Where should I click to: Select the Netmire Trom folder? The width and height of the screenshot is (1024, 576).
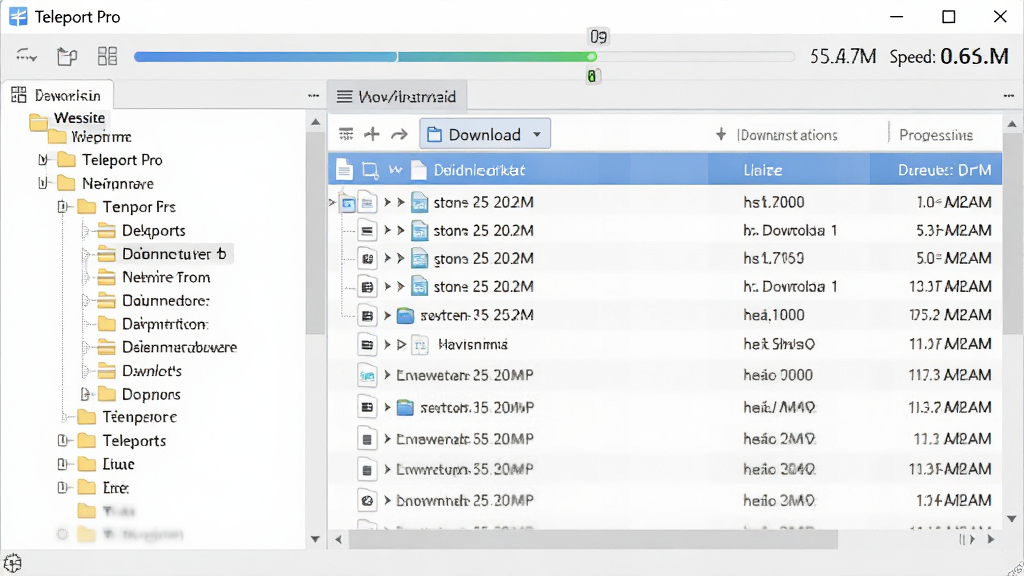153,278
